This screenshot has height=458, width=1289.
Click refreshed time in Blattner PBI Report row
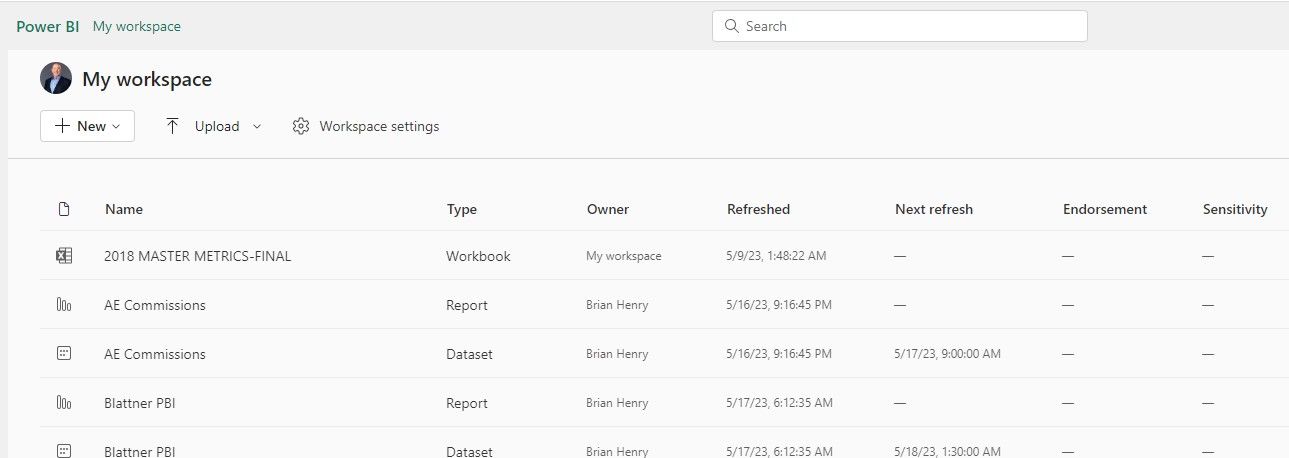780,403
